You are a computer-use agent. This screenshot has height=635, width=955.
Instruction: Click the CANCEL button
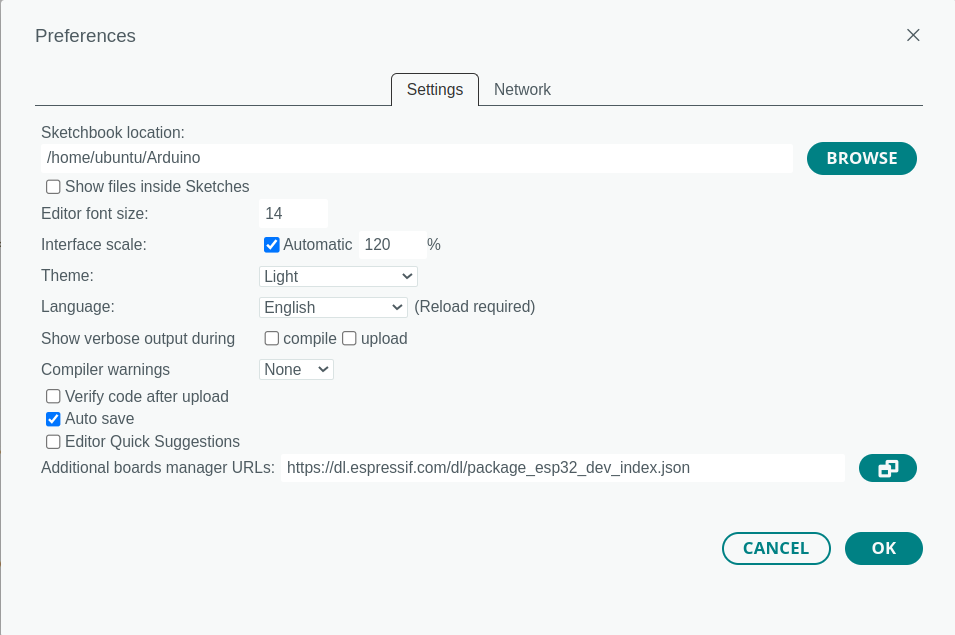pos(776,549)
